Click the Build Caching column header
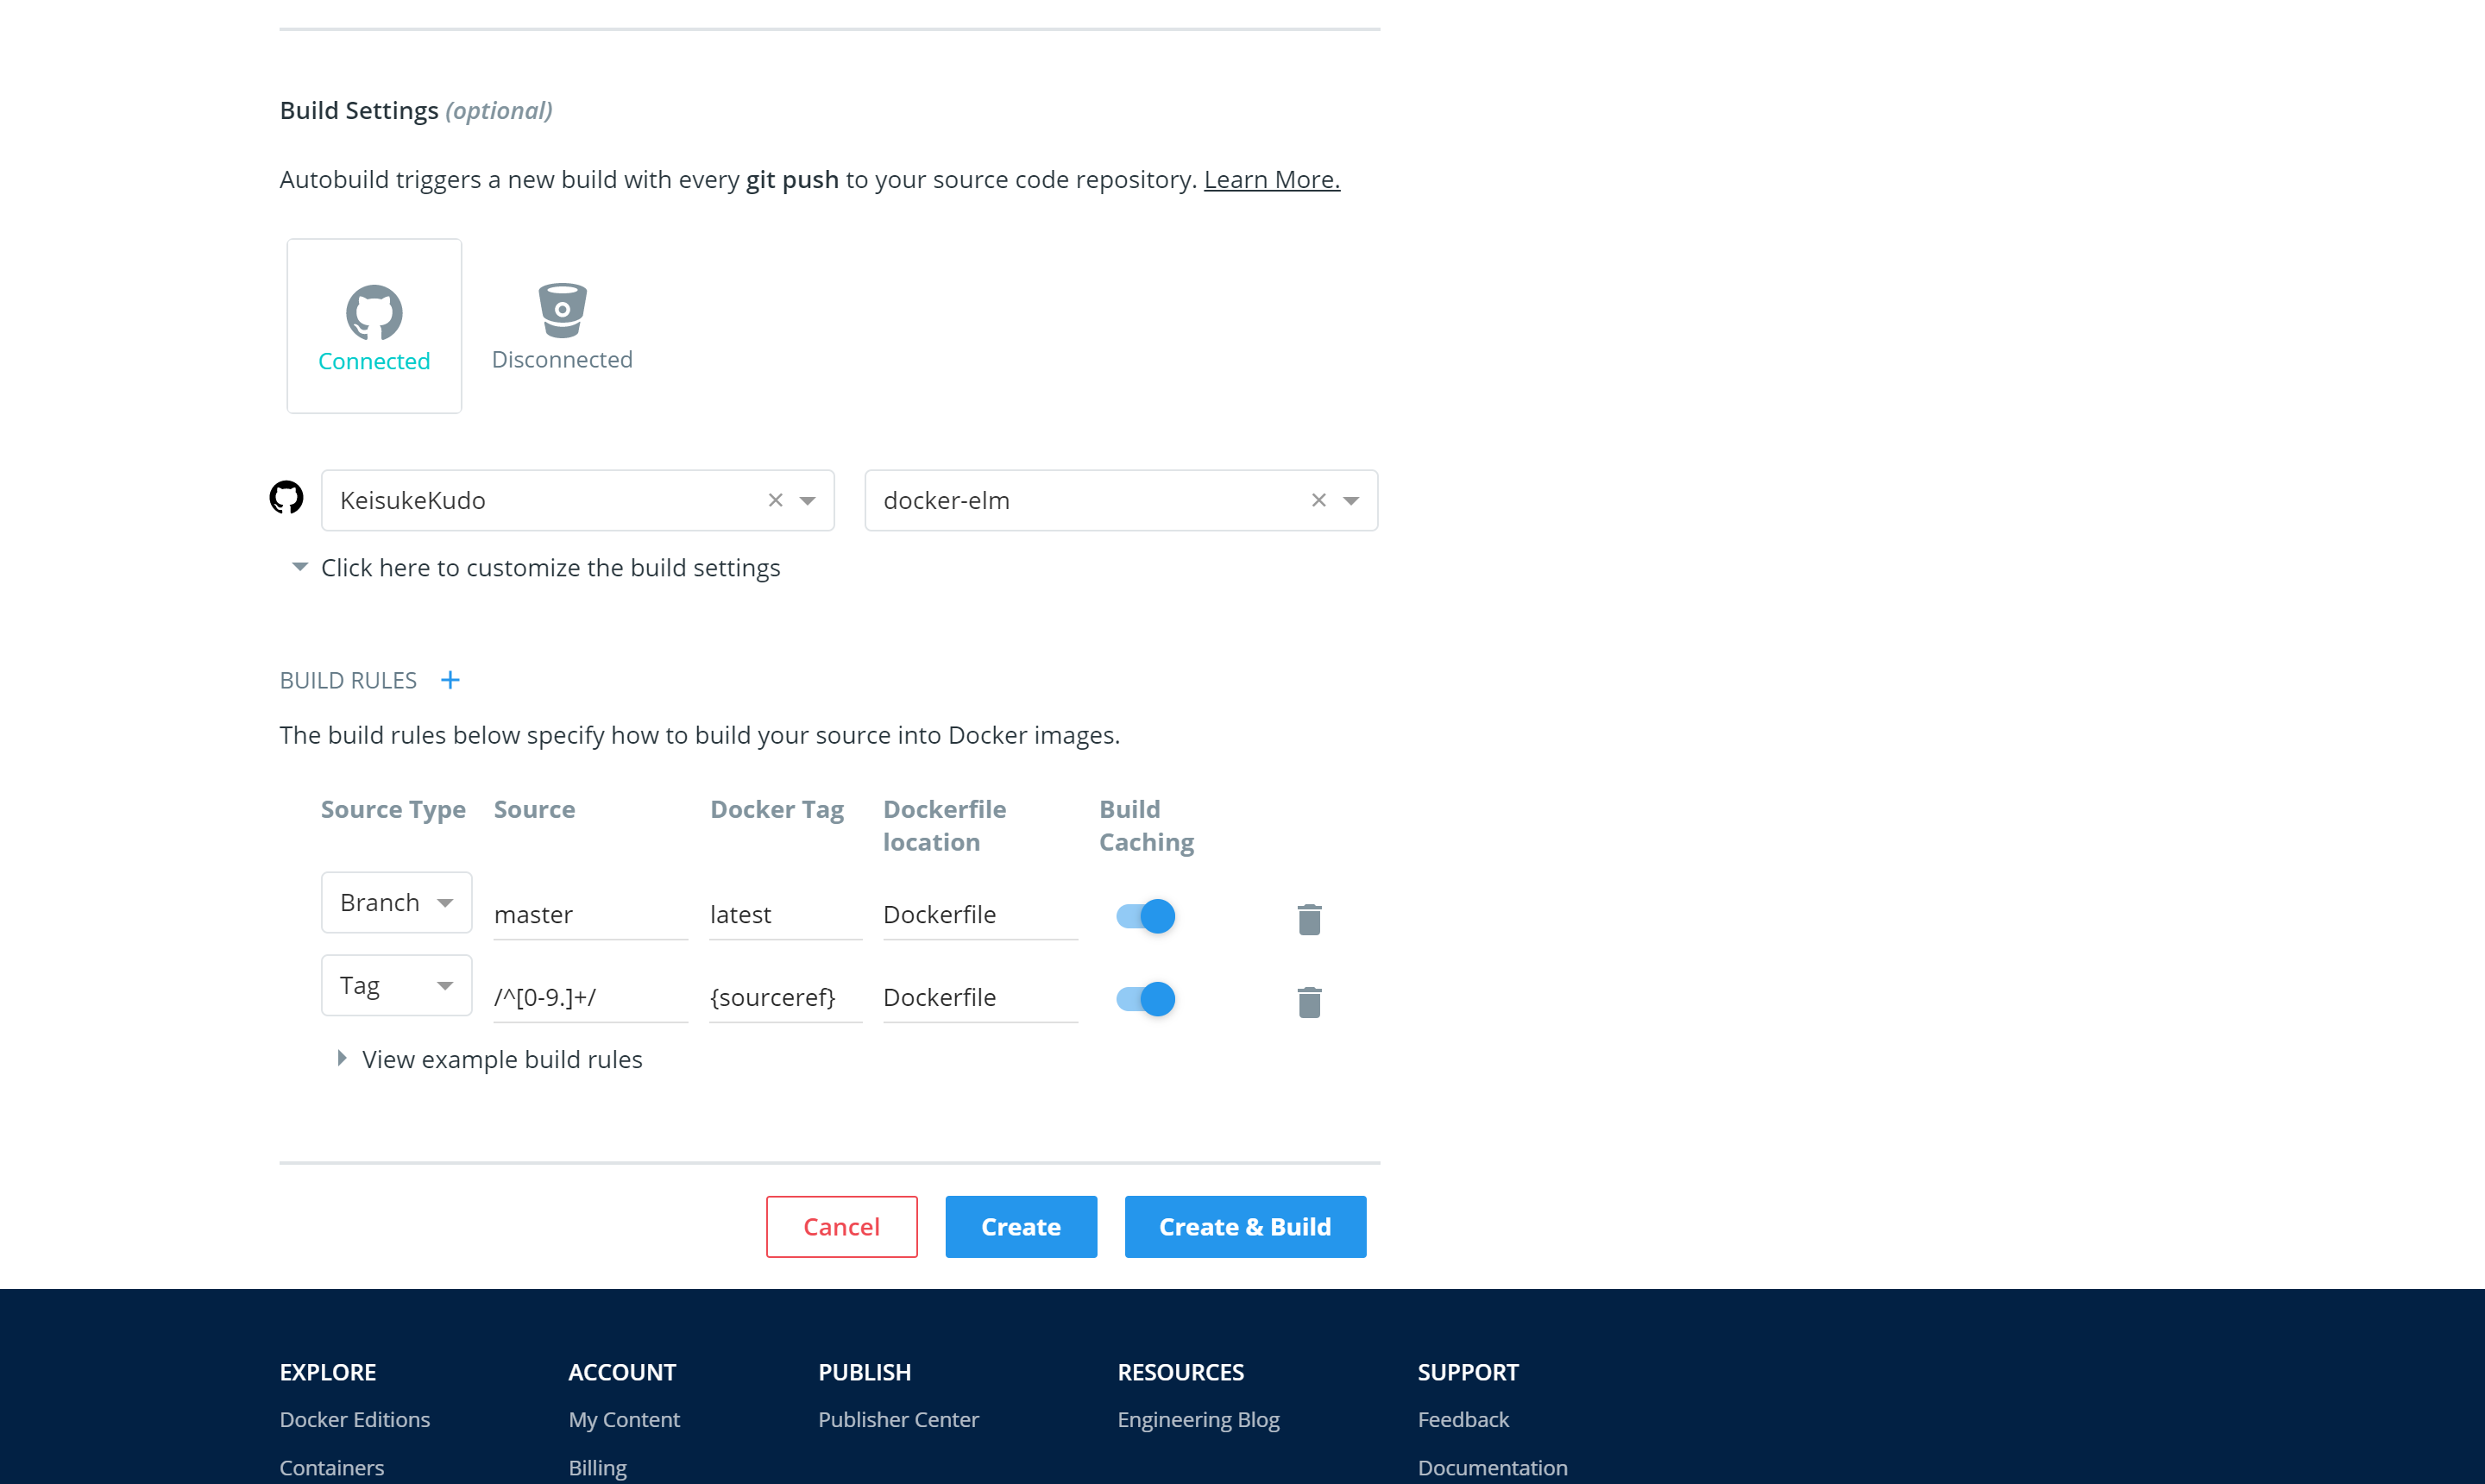Screen dimensions: 2485x1484 [x=1146, y=825]
